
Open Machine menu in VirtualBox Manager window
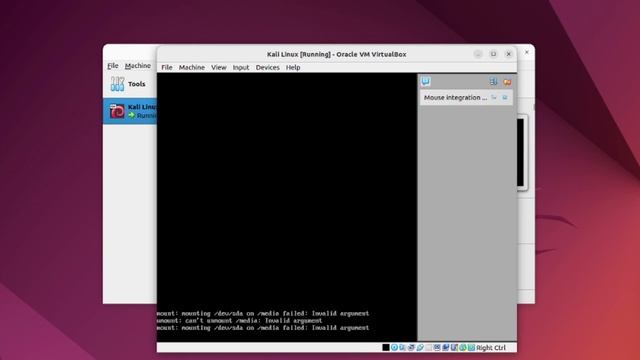pyautogui.click(x=138, y=66)
